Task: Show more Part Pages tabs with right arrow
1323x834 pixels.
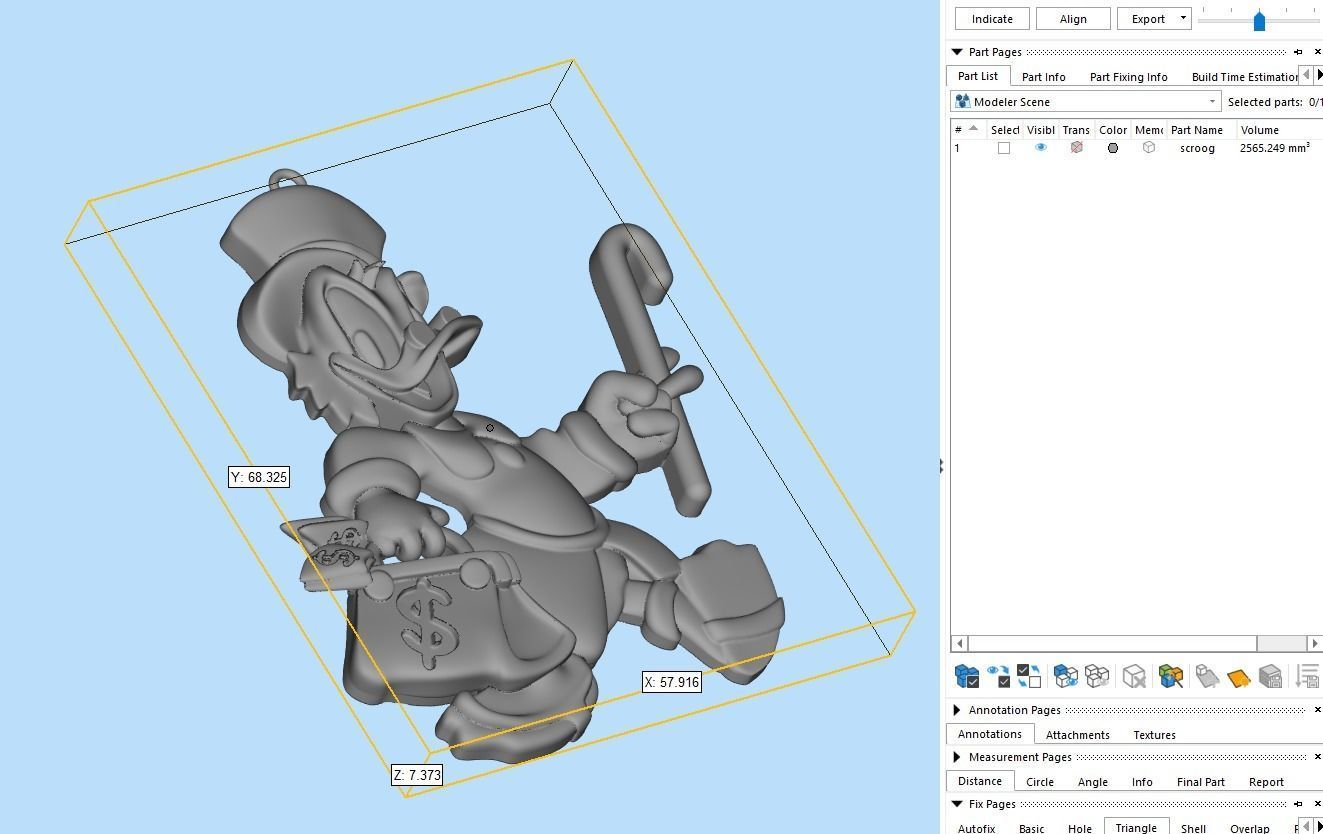Action: [1318, 75]
